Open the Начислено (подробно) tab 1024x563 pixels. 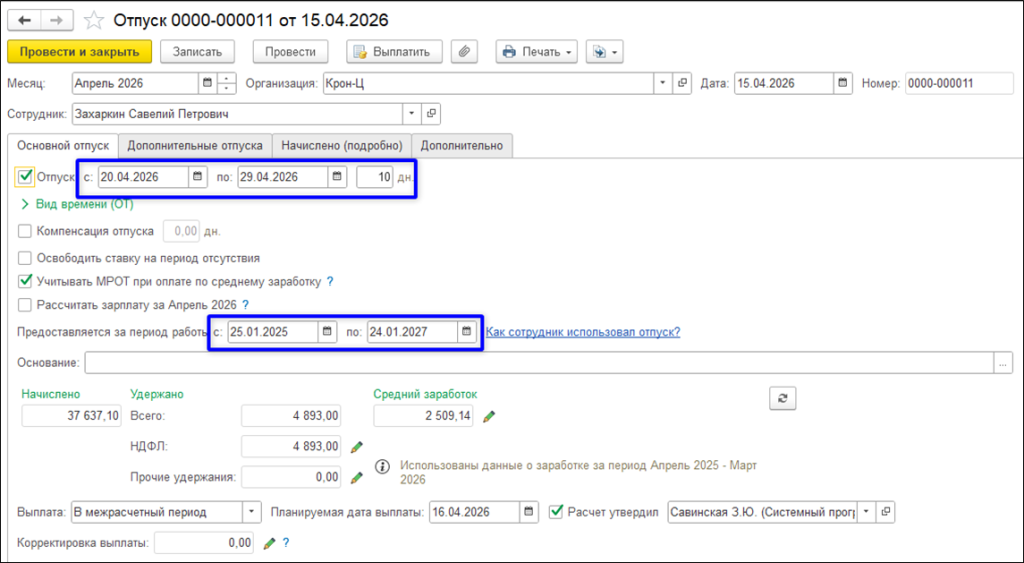[342, 146]
